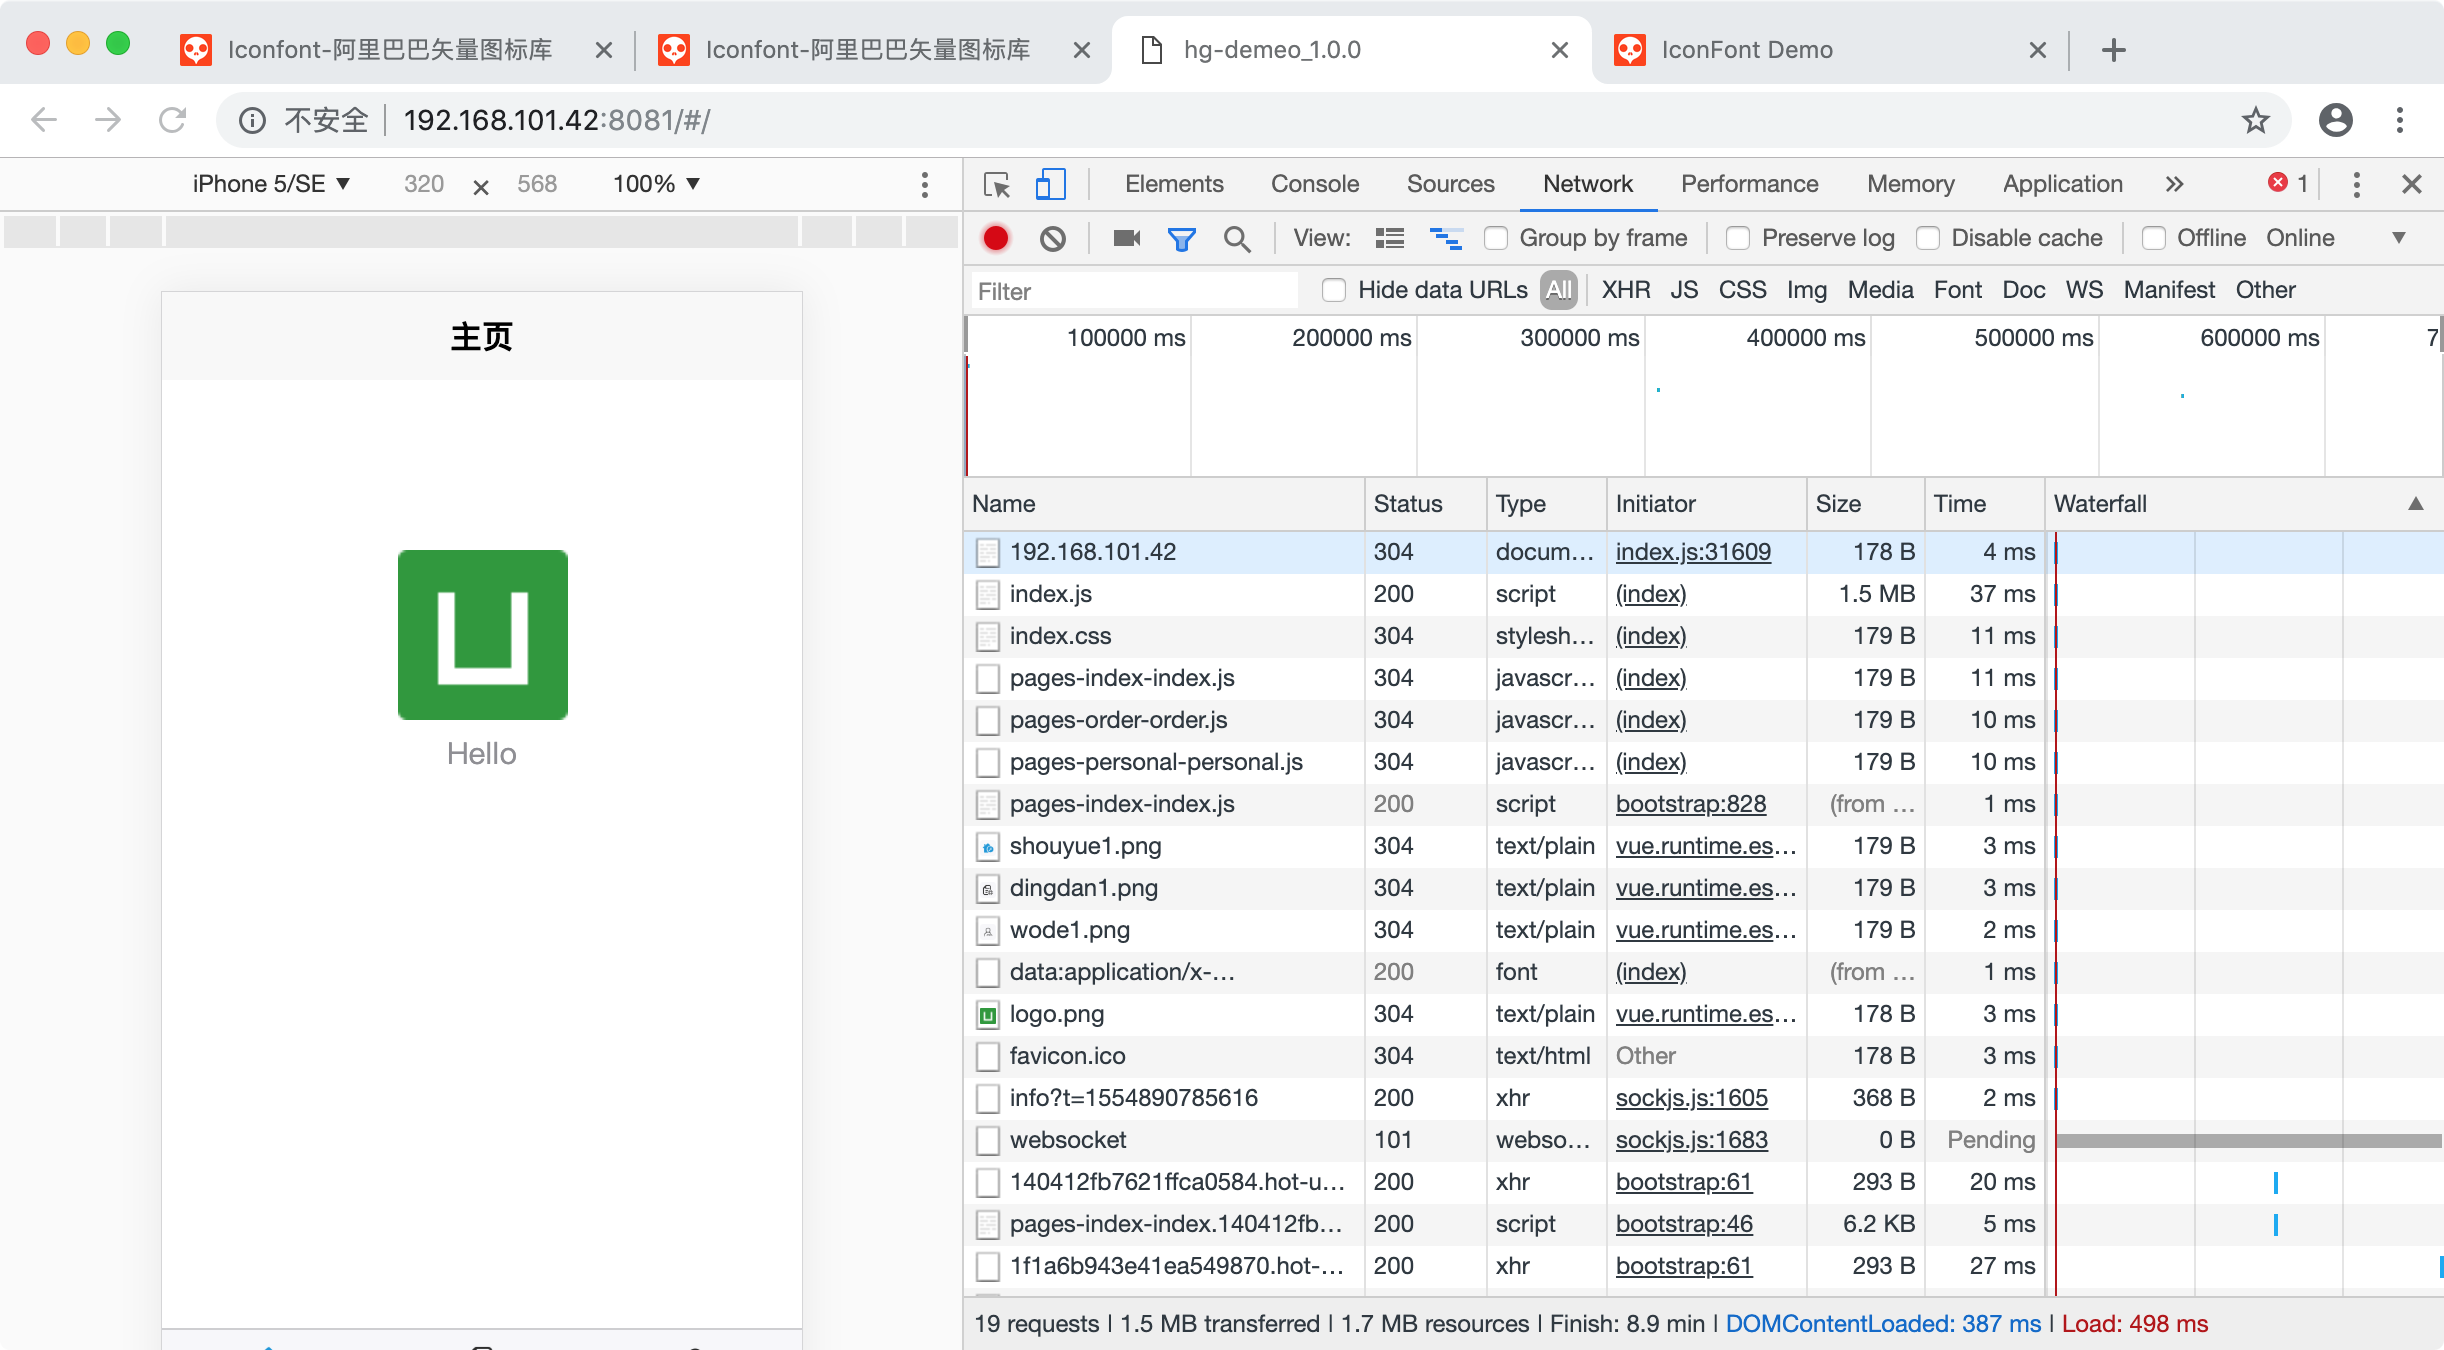Open the 100% zoom dropdown

coord(656,184)
